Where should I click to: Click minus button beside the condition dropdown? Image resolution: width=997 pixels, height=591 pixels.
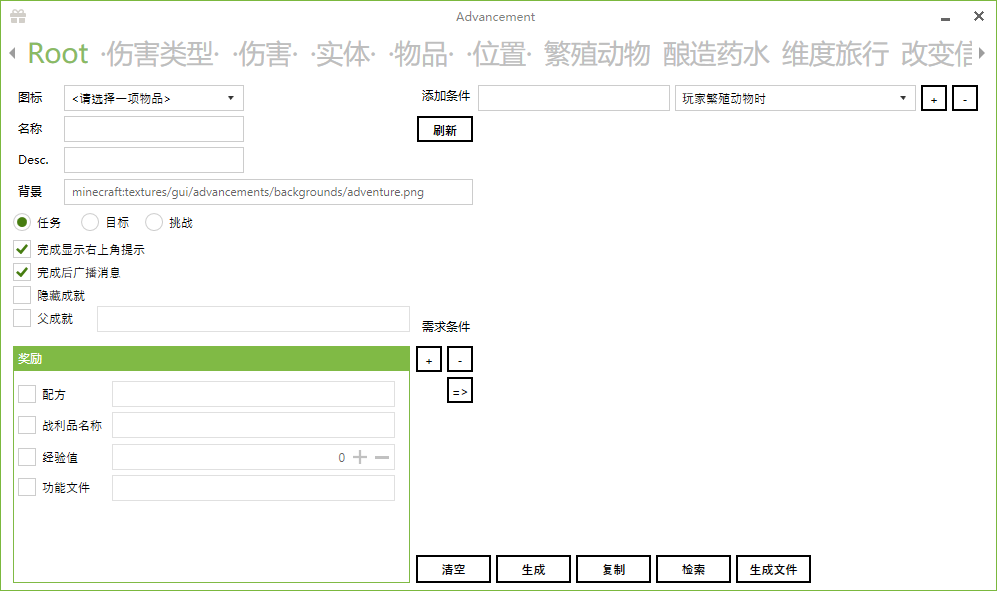(964, 99)
